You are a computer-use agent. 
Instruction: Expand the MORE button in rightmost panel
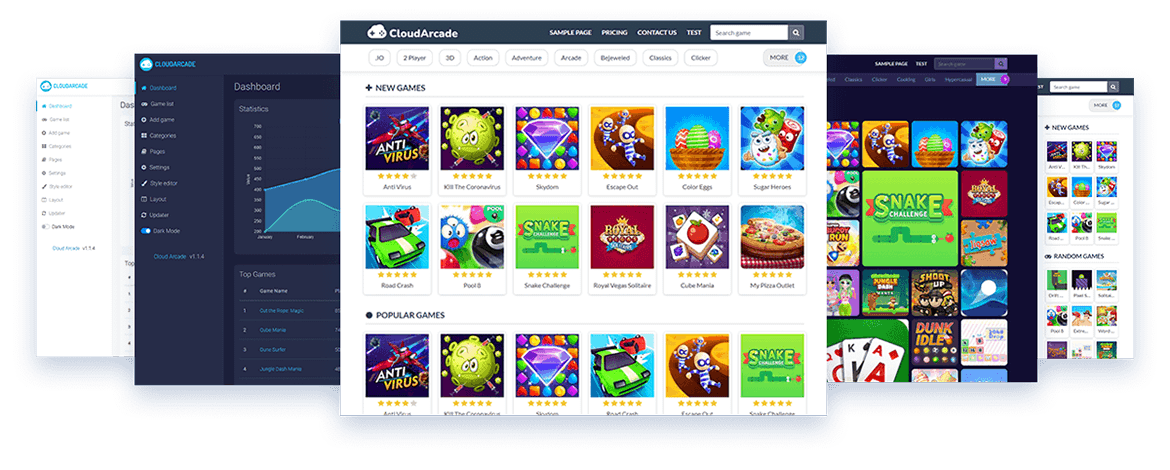[1105, 105]
